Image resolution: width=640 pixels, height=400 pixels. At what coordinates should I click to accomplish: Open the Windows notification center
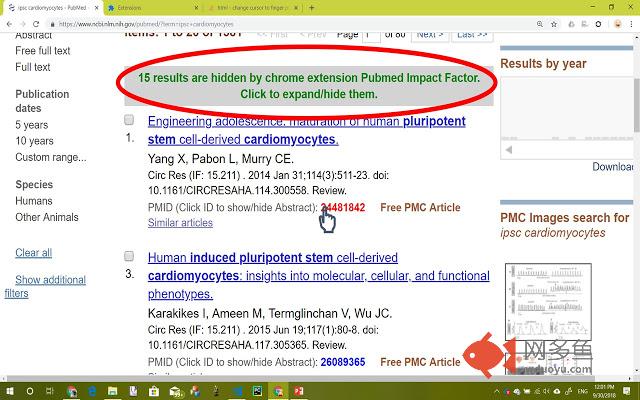(x=627, y=391)
